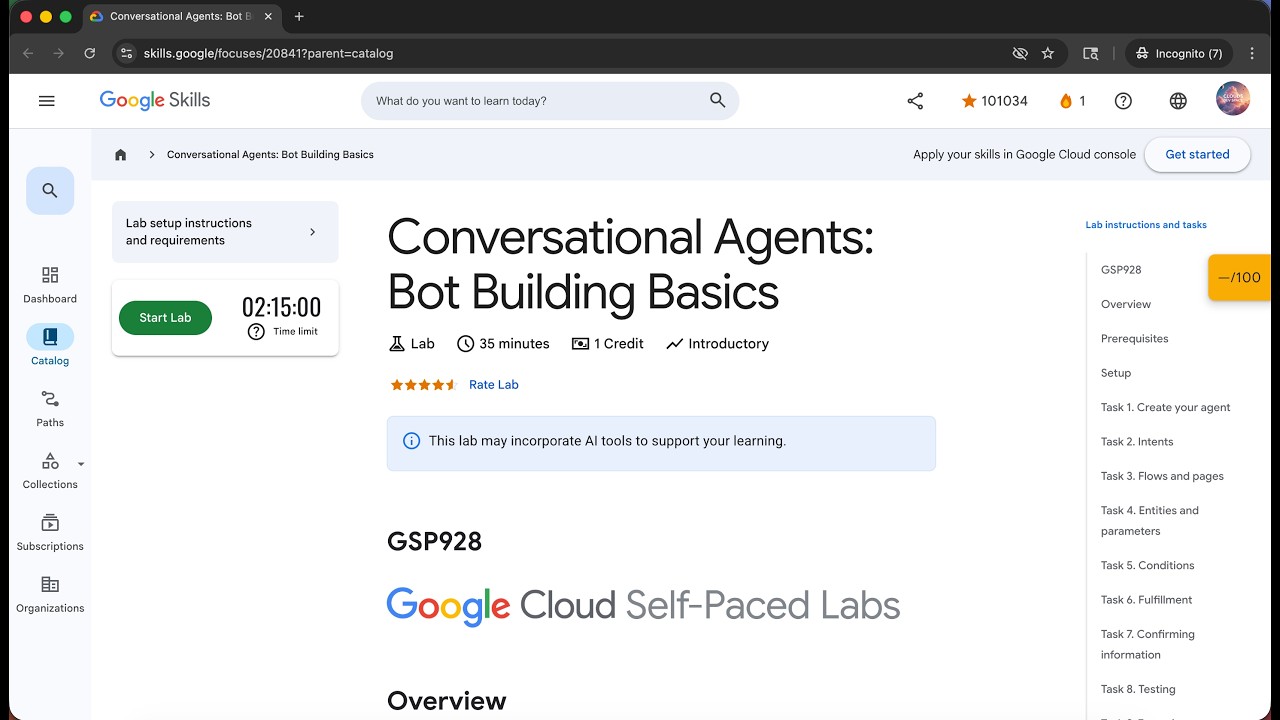Jump to Prerequisites in the outline
The image size is (1280, 720).
pyautogui.click(x=1135, y=339)
